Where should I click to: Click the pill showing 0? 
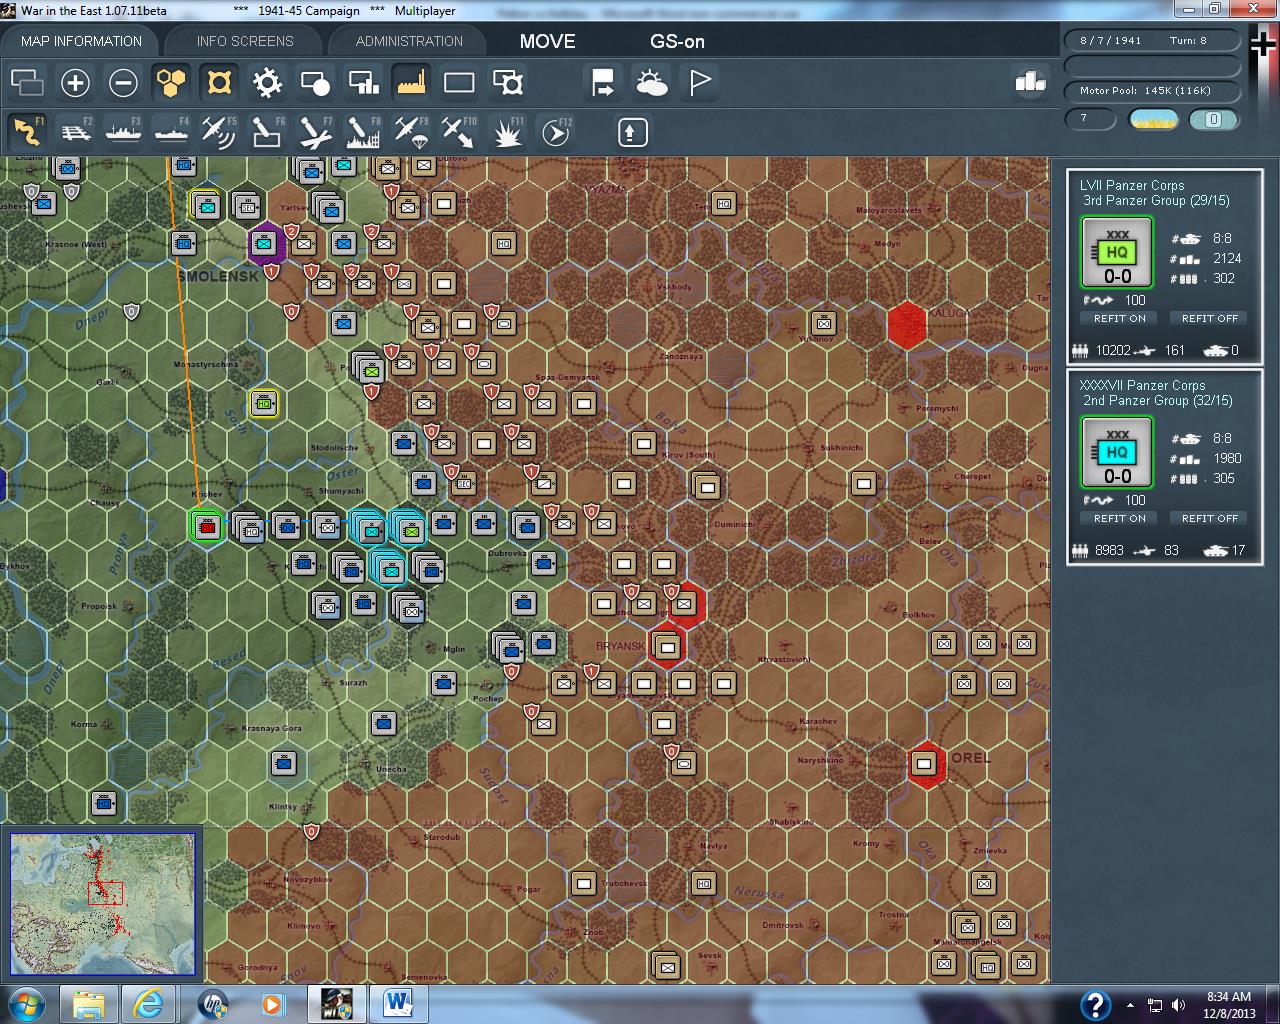[x=1213, y=119]
